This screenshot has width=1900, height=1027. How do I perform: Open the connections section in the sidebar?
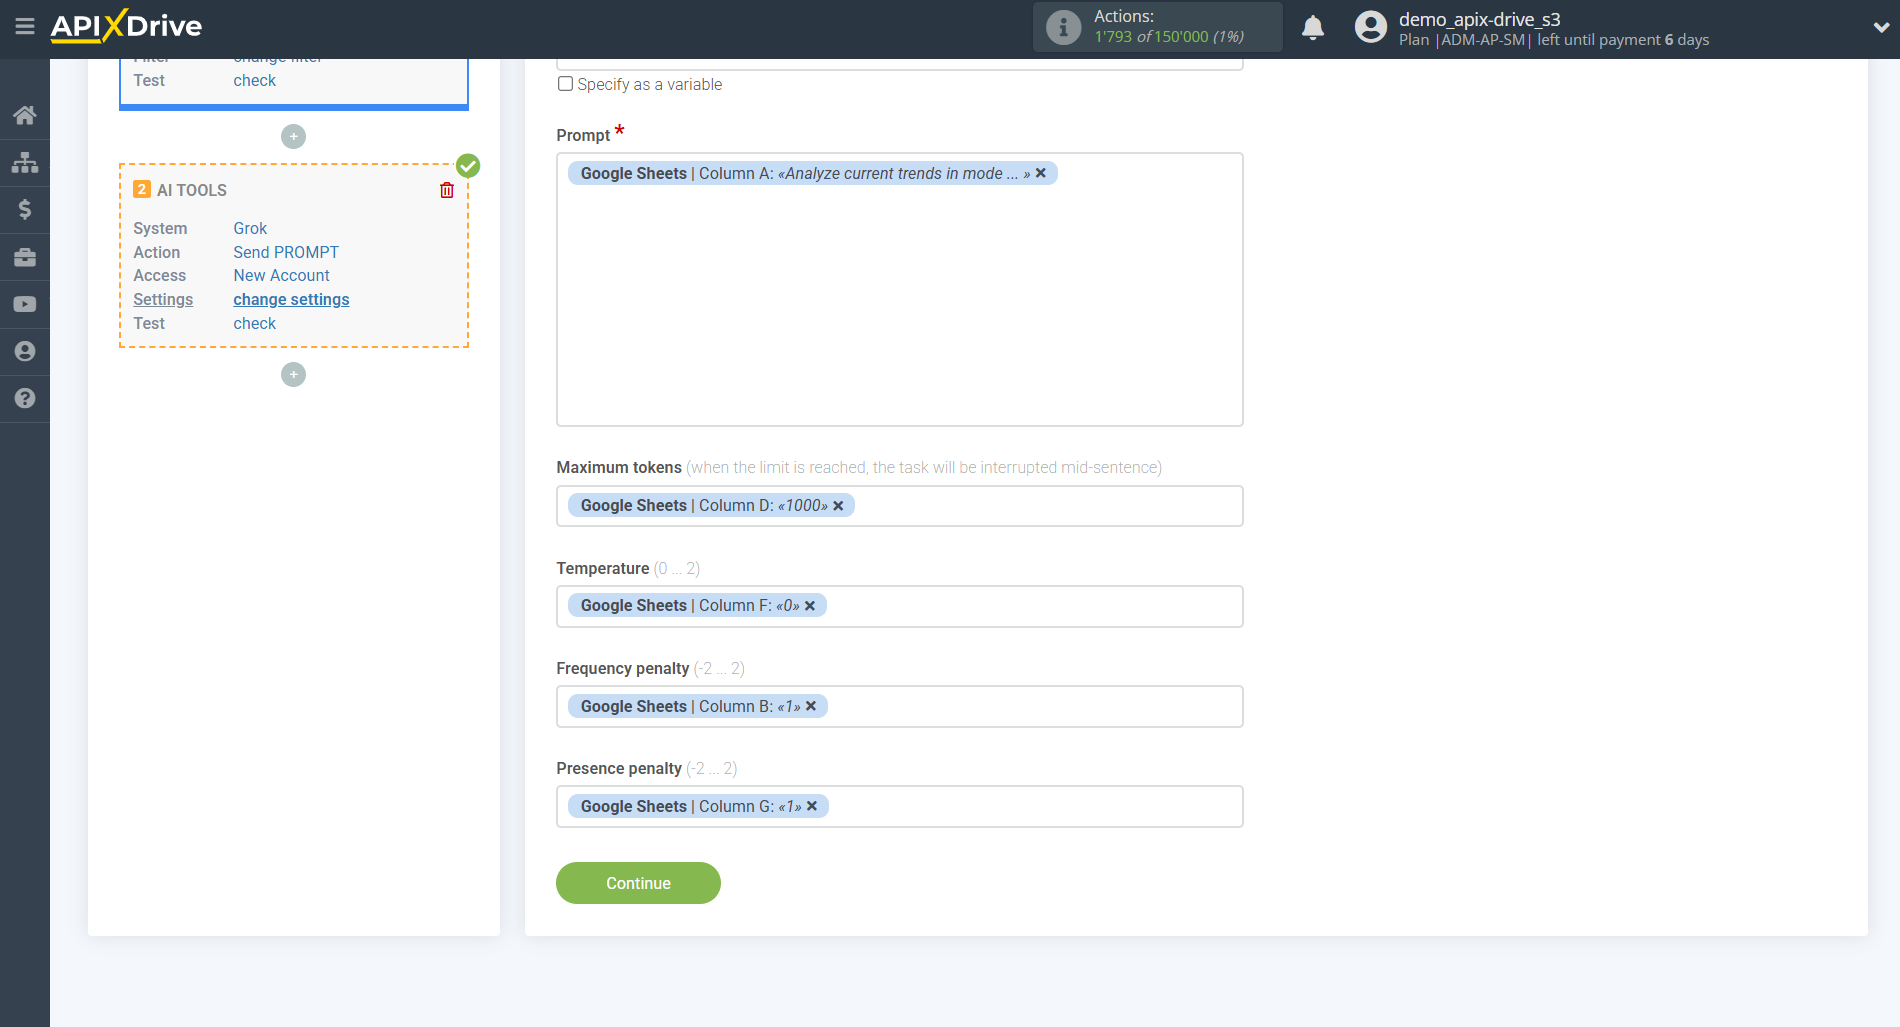(x=25, y=162)
